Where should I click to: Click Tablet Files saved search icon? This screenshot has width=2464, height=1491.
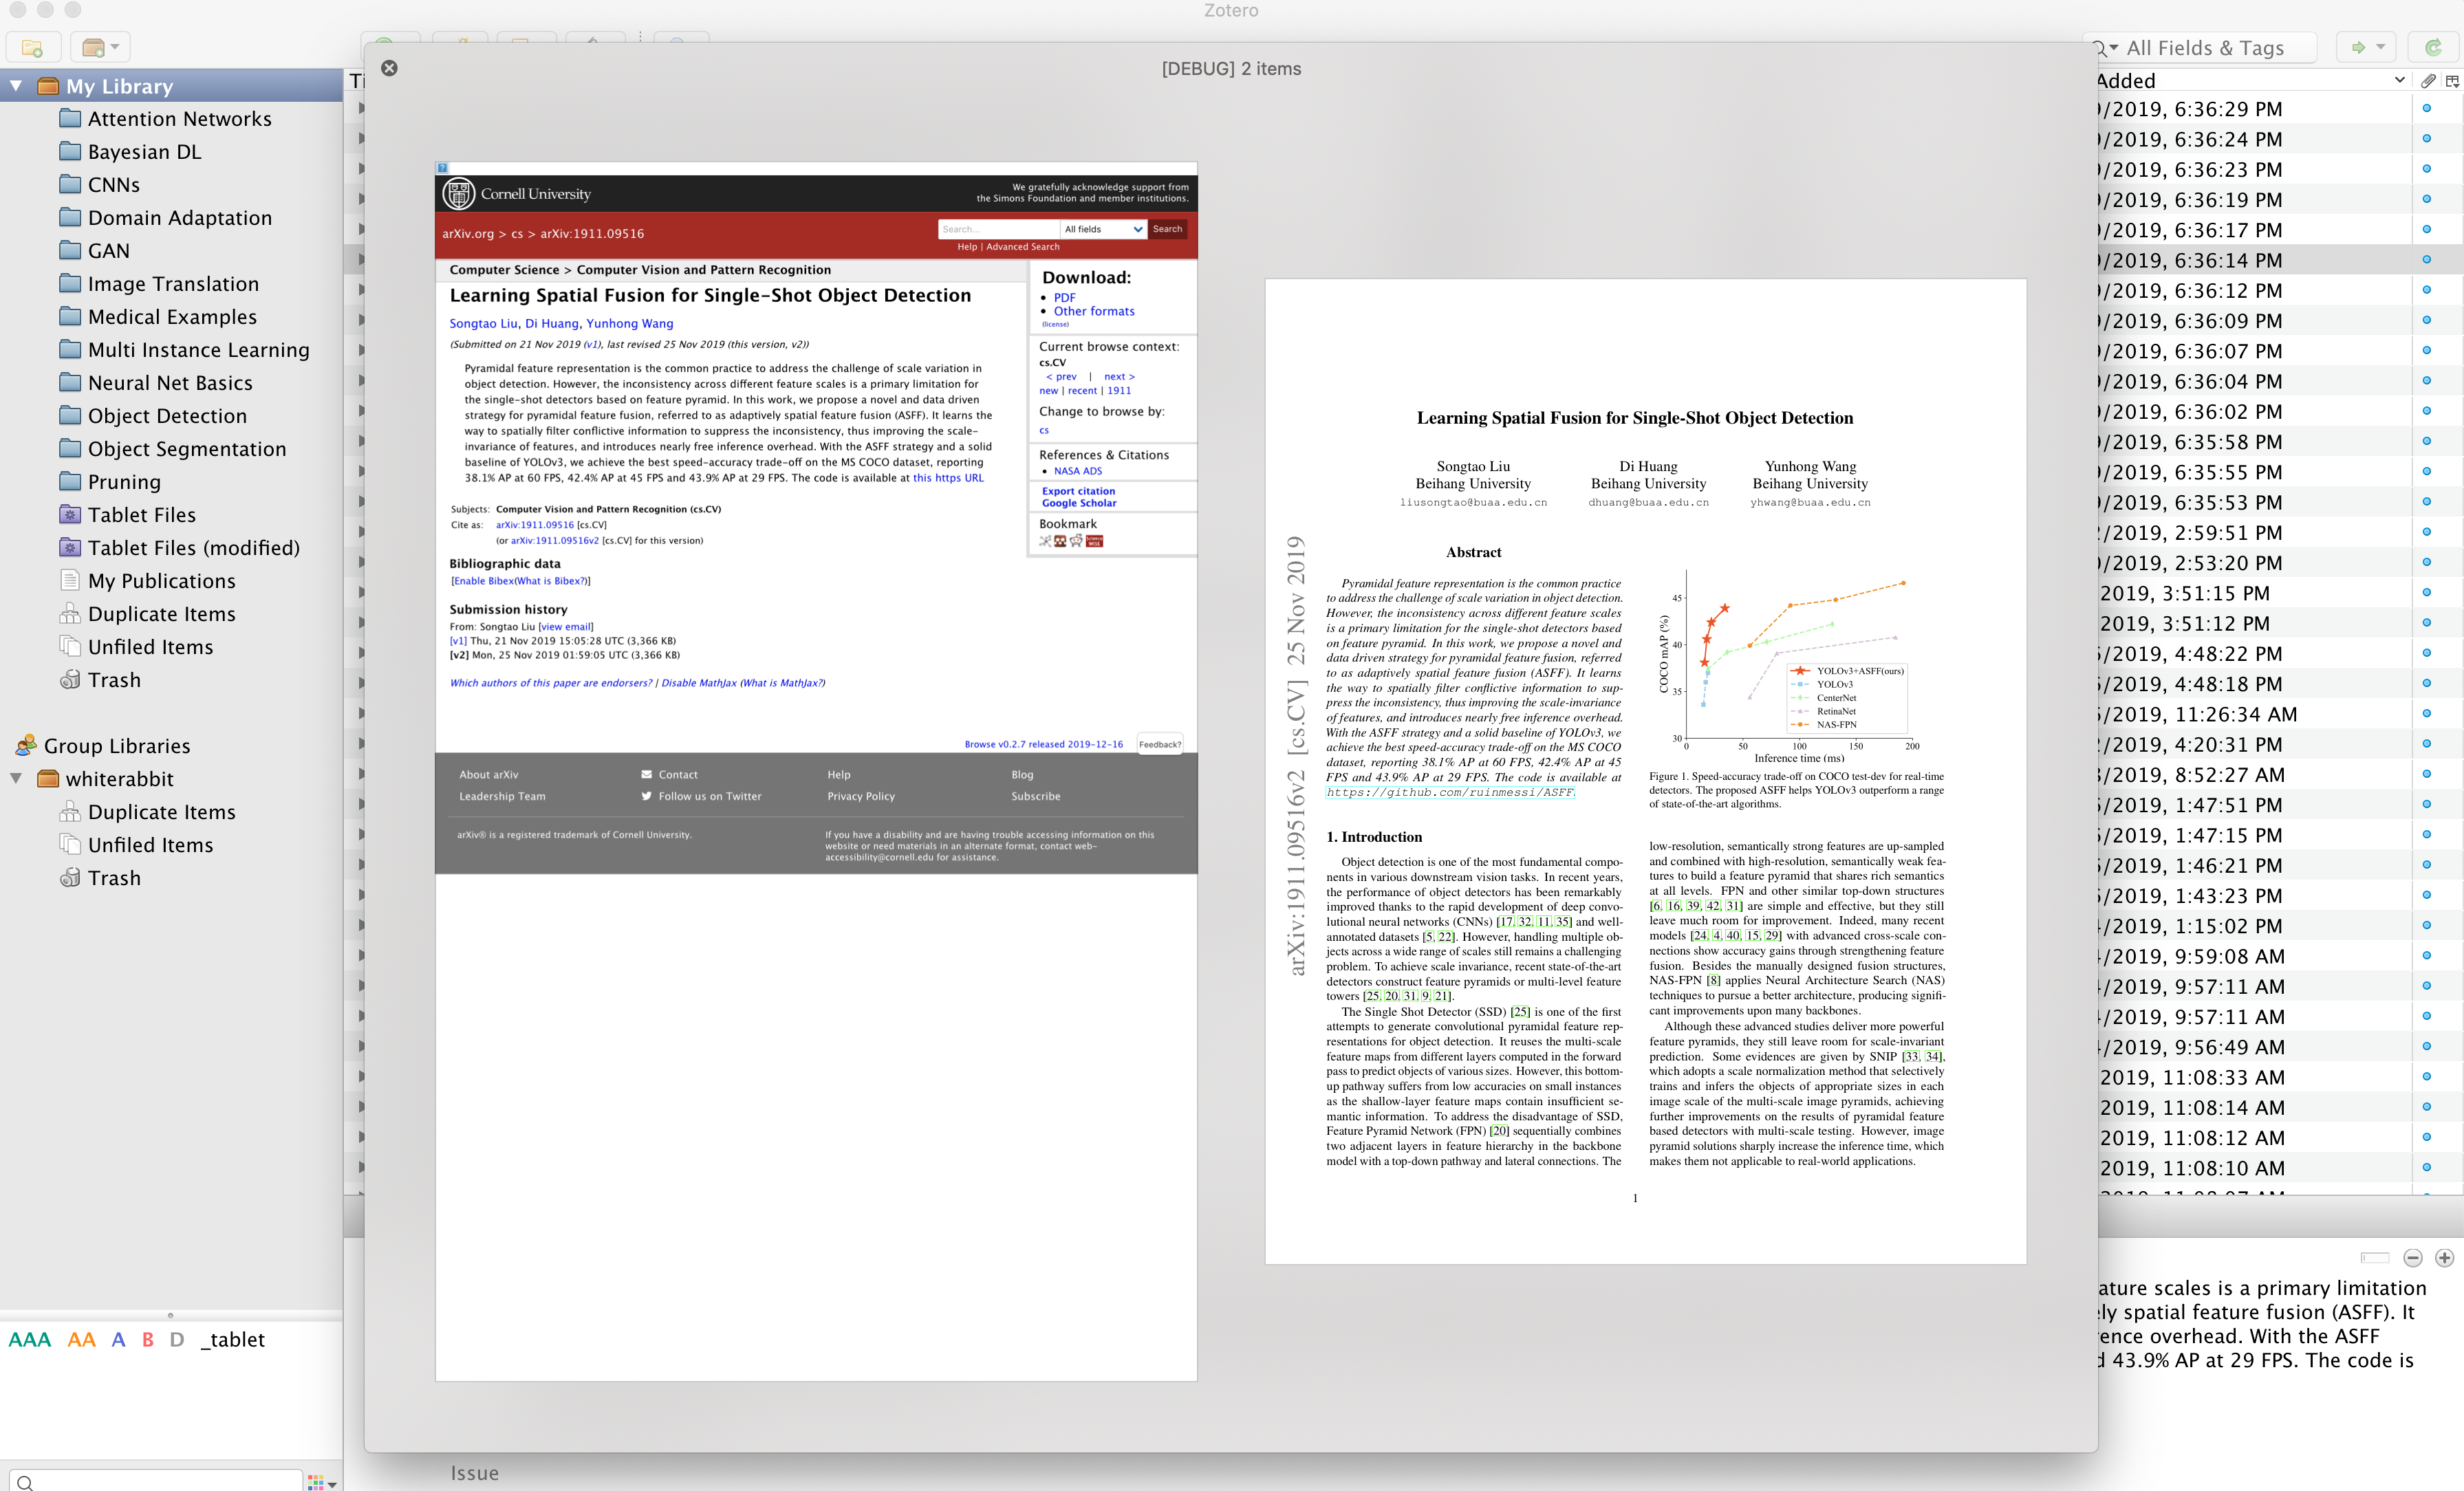pos(70,514)
